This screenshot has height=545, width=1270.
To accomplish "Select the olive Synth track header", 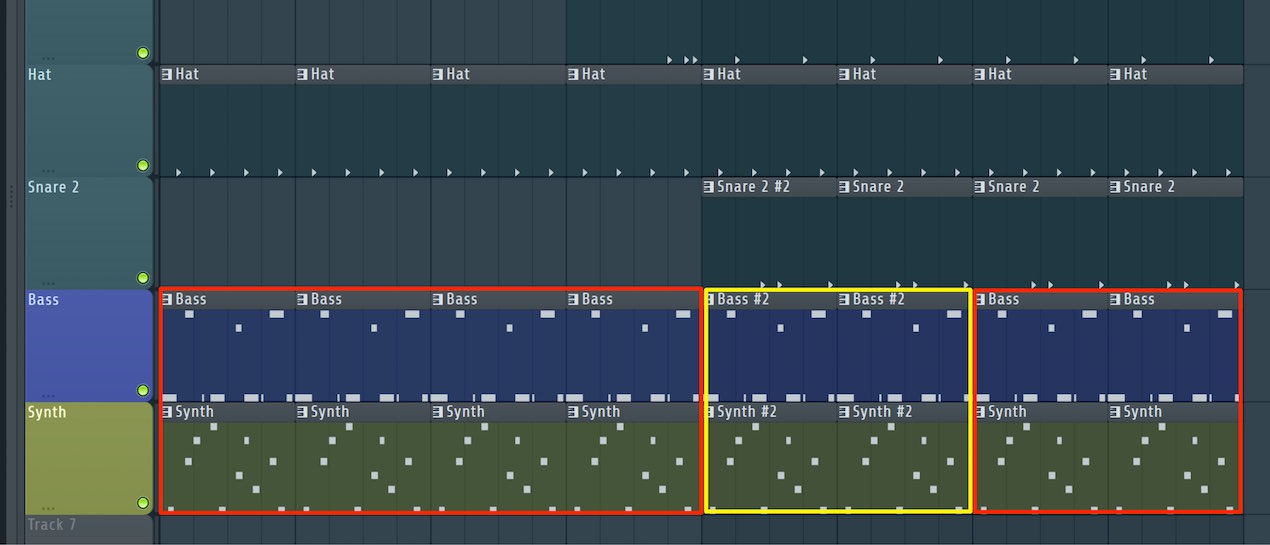I will 89,458.
